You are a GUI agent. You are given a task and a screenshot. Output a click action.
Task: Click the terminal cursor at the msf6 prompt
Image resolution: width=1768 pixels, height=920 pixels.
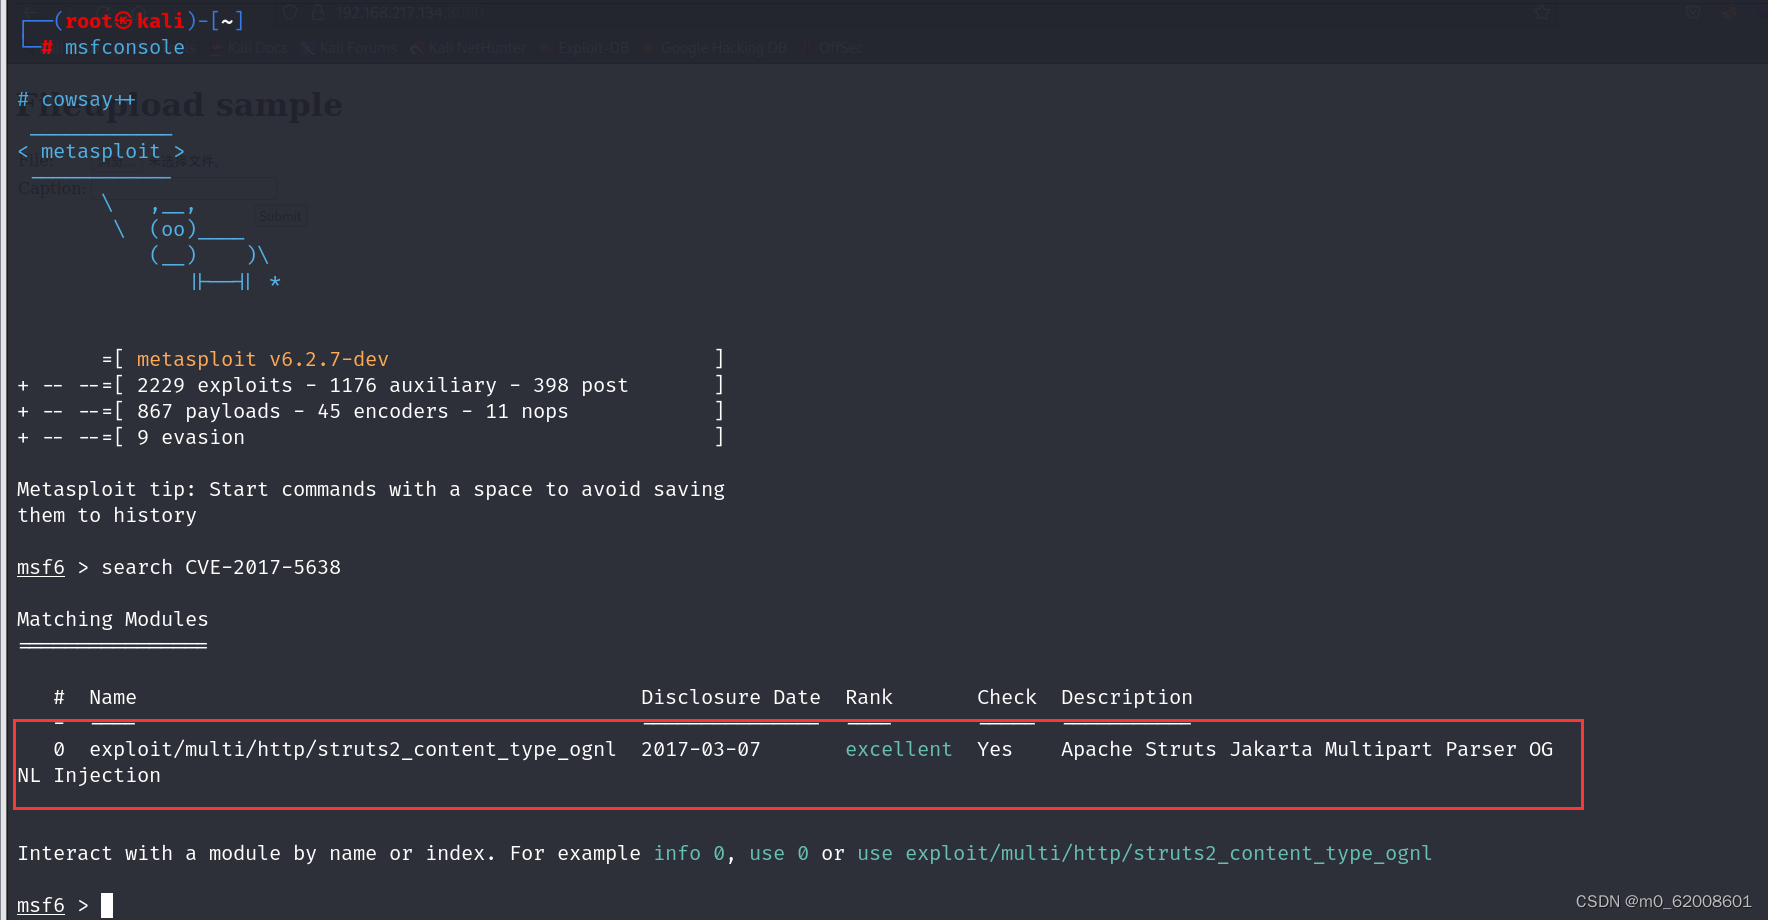[x=106, y=904]
